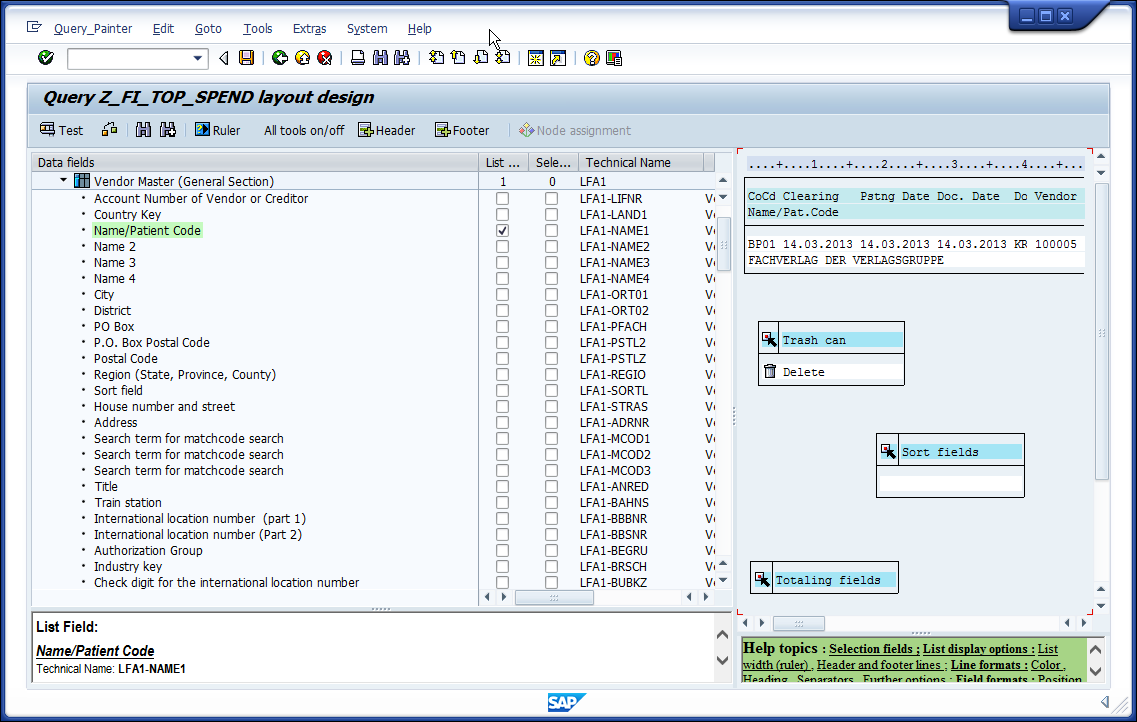Click the Trash can tool icon
This screenshot has width=1137, height=722.
tap(769, 339)
